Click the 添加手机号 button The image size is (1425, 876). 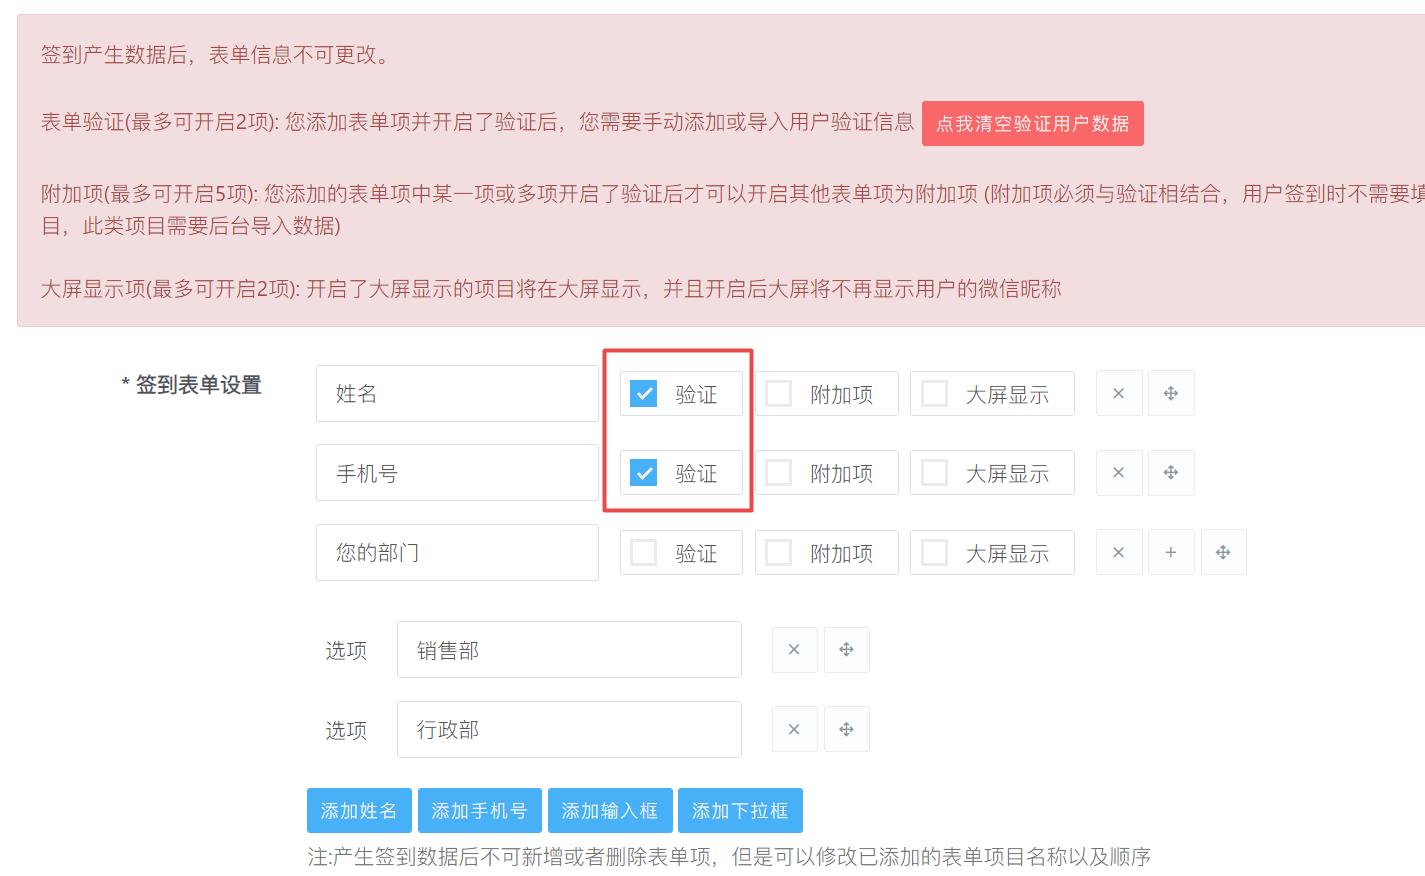click(479, 811)
